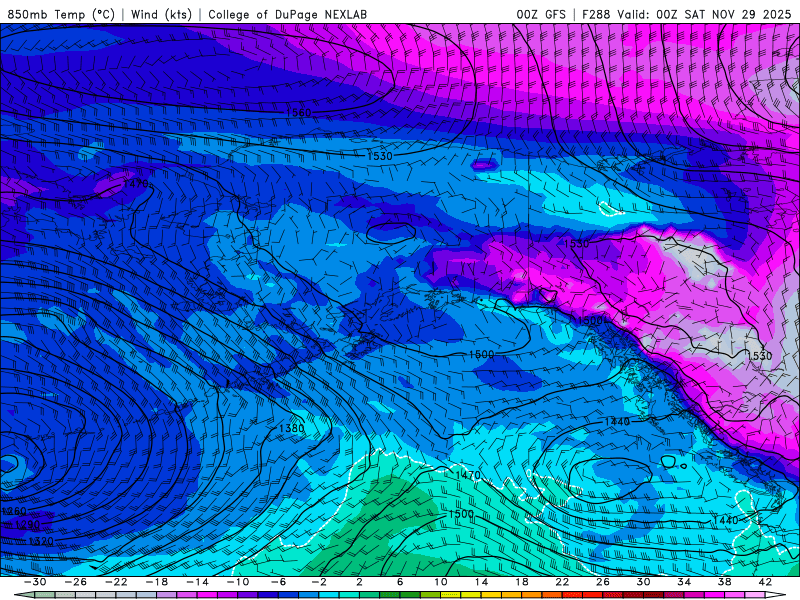
Task: Click the -10 colorbar scale label
Action: (238, 582)
